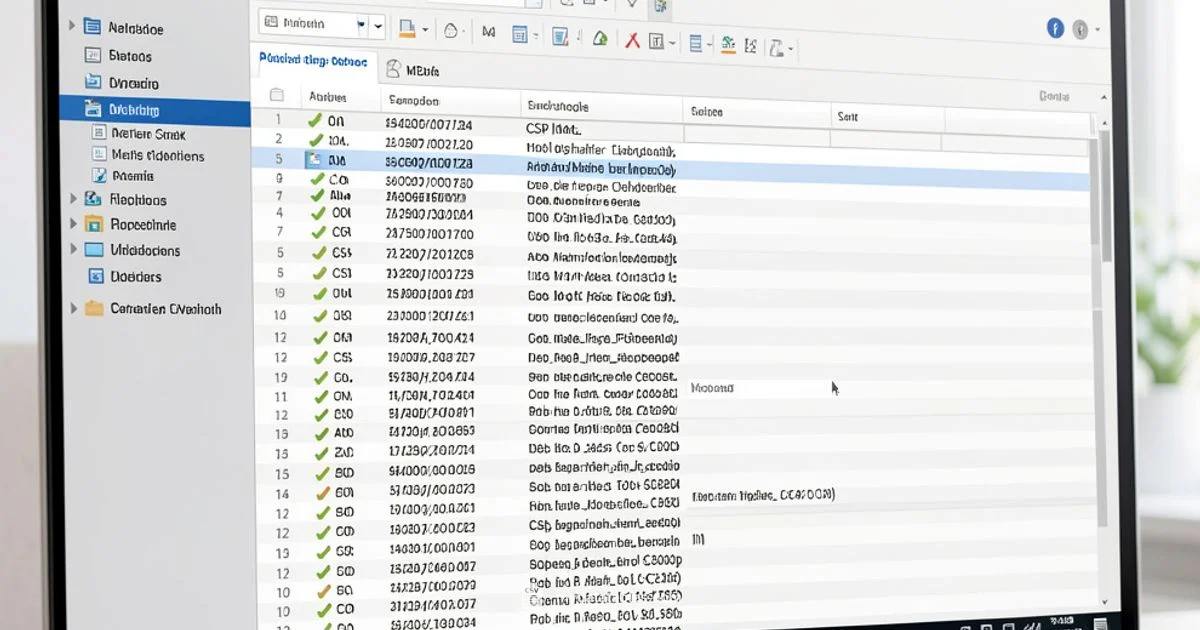The image size is (1200, 630).
Task: Click the red X delete icon
Action: click(x=632, y=37)
